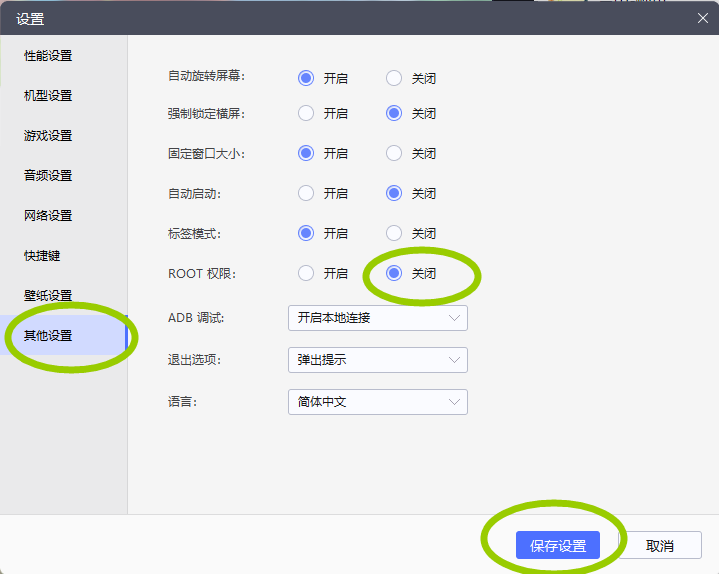The width and height of the screenshot is (719, 574).
Task: Disable 自动旋转屏幕 with 关闭 radio
Action: tap(394, 78)
